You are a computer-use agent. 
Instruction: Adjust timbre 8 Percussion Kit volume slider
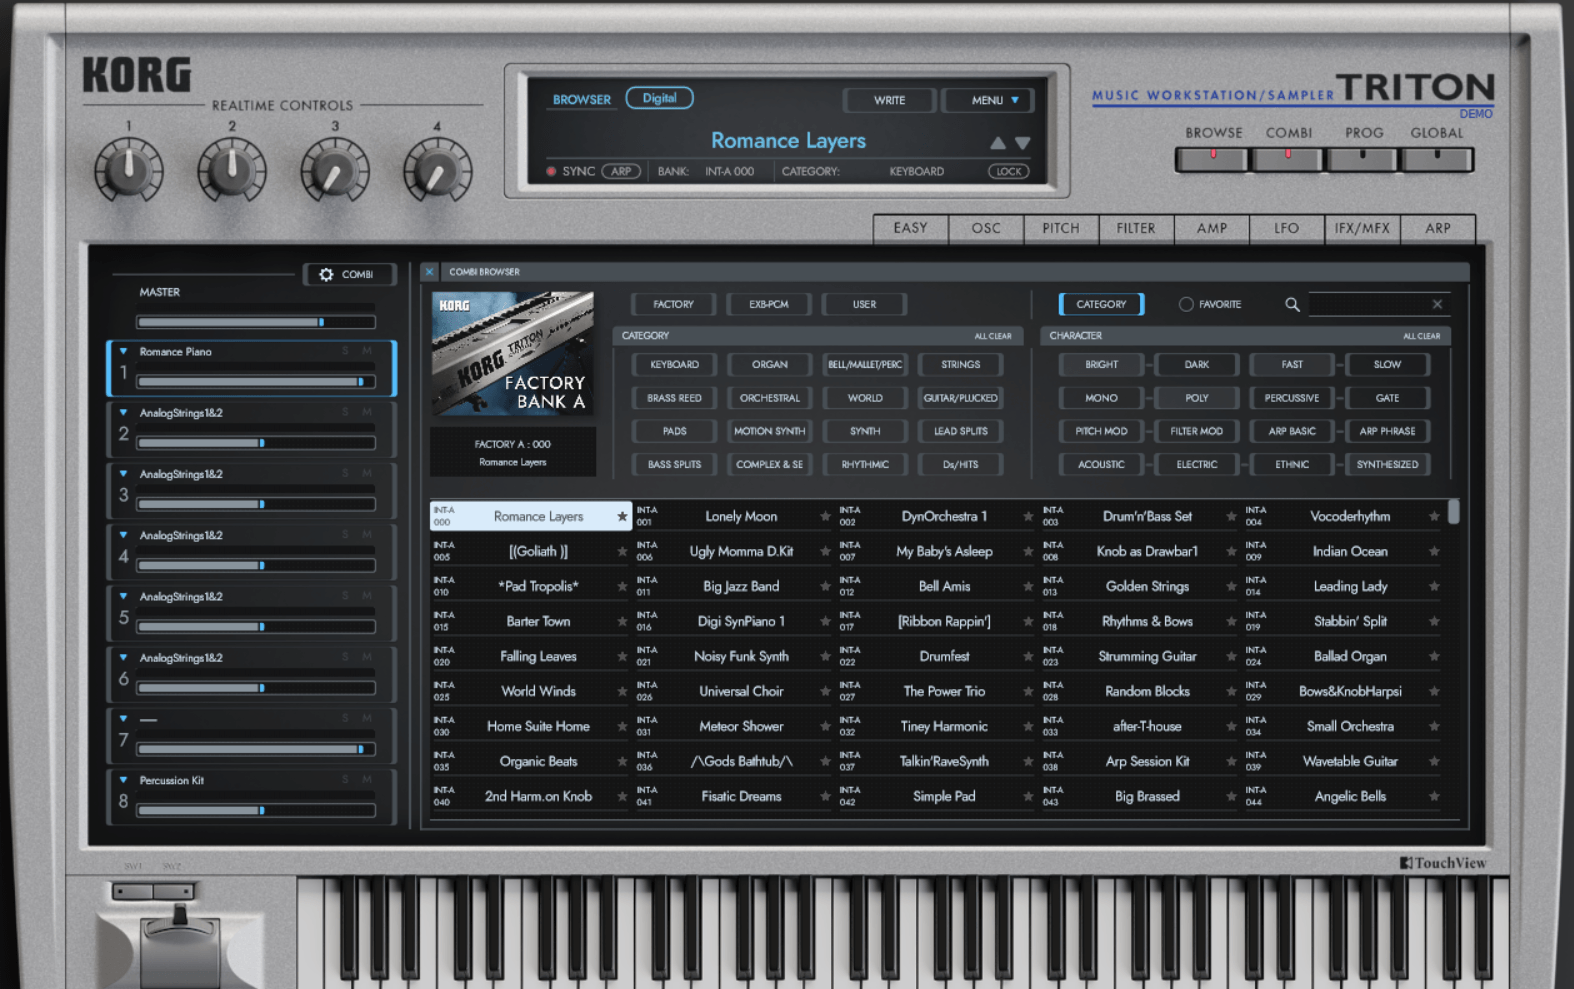pos(256,810)
